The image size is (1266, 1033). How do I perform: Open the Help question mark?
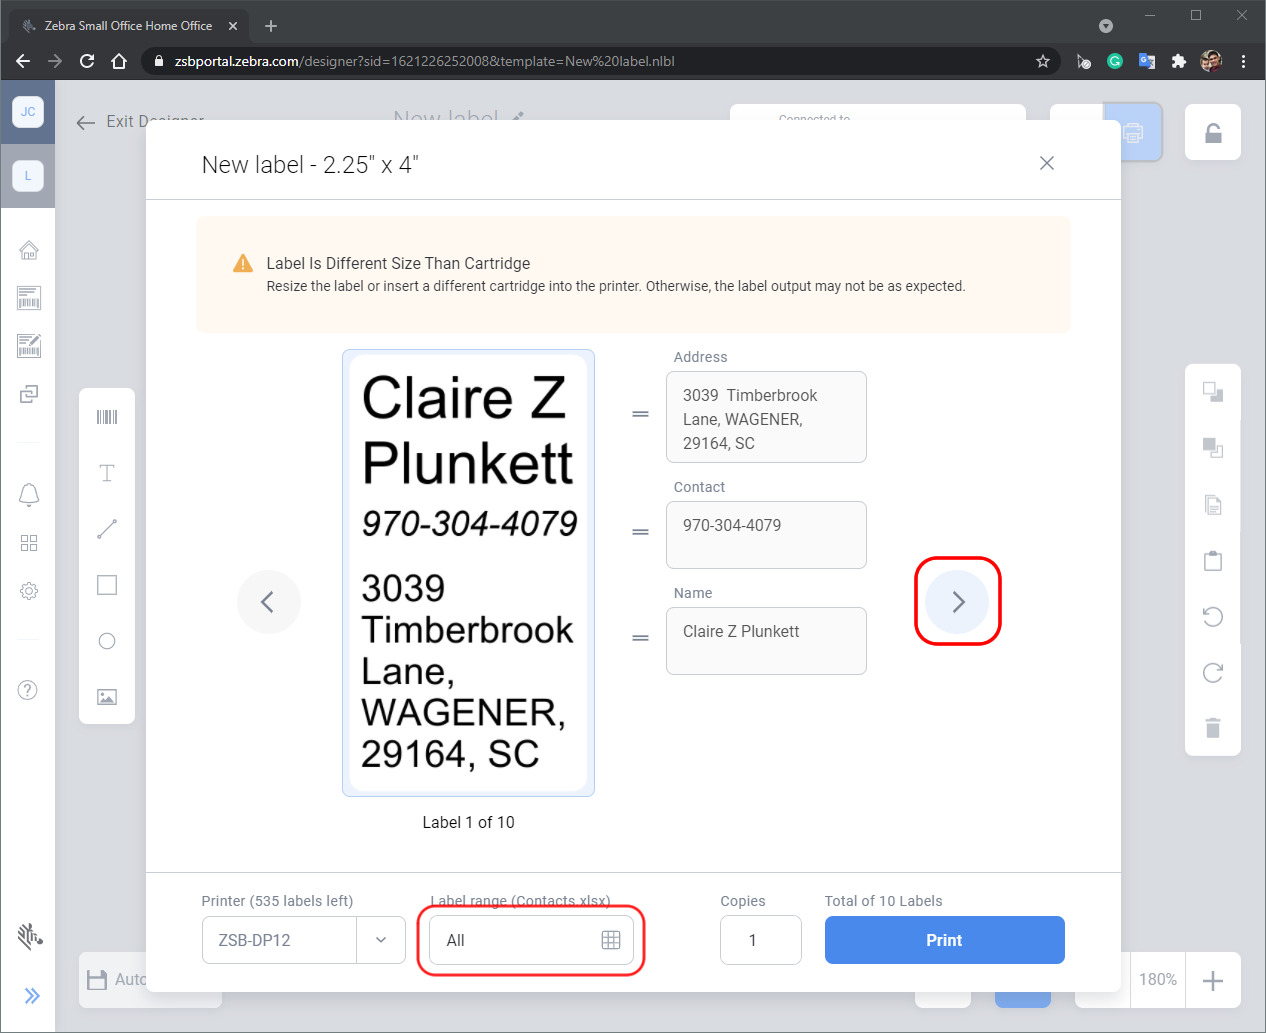coord(29,690)
